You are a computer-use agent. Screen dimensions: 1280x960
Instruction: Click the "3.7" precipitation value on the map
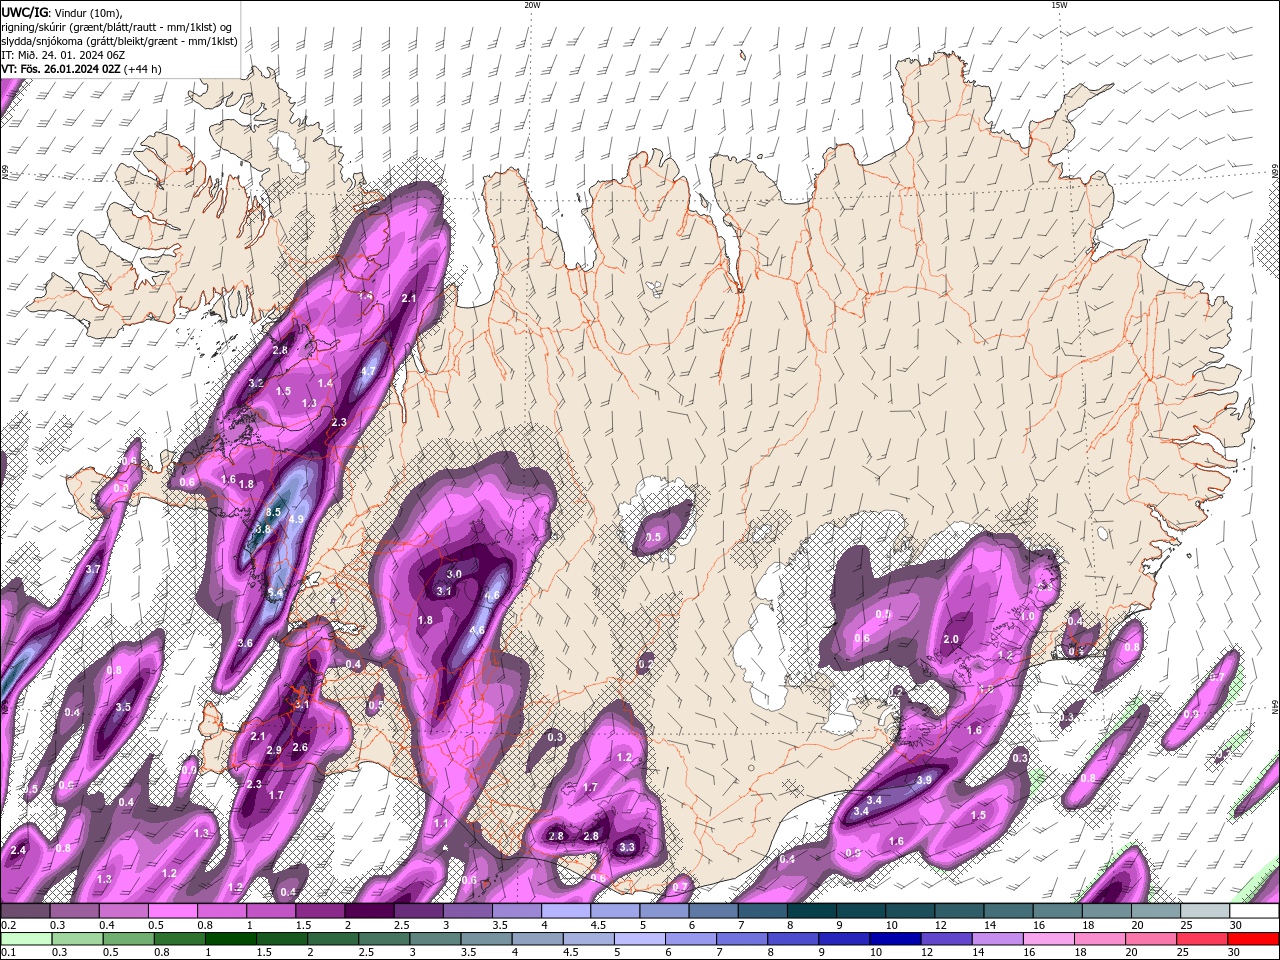click(x=93, y=569)
